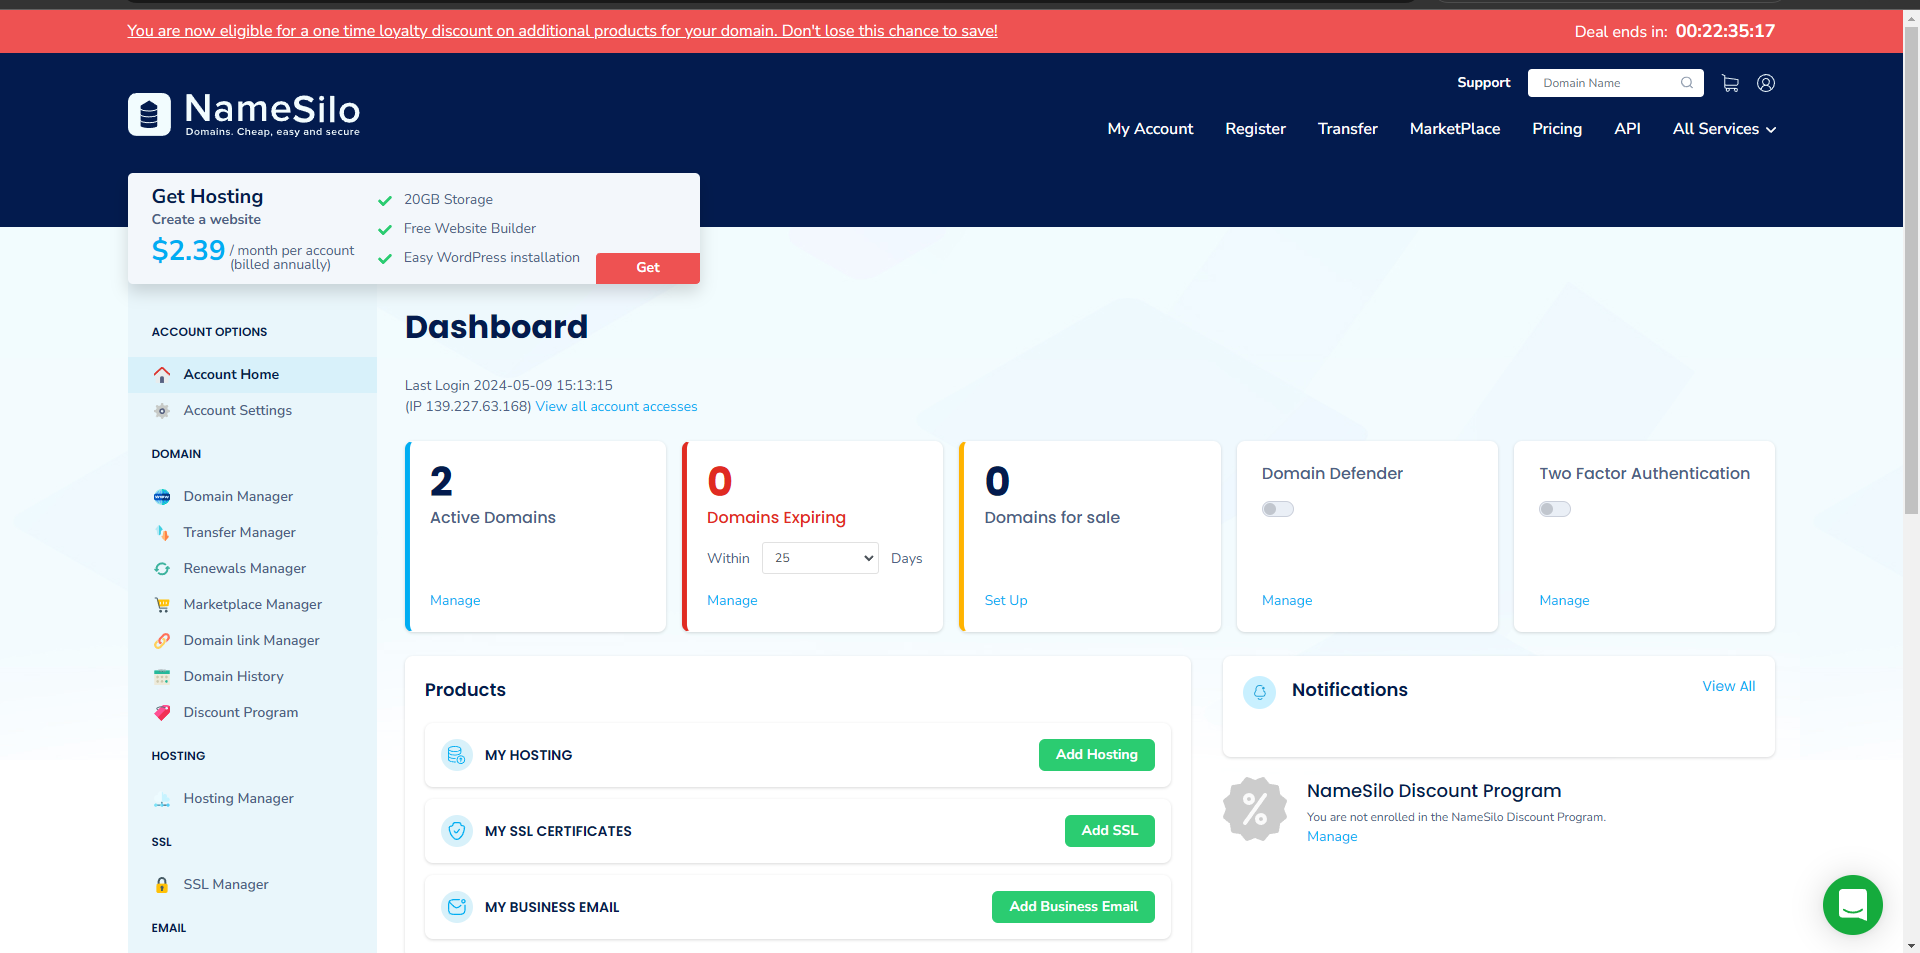Click the Marketplace Manager cart icon
Screen dimensions: 1920x953
(162, 605)
